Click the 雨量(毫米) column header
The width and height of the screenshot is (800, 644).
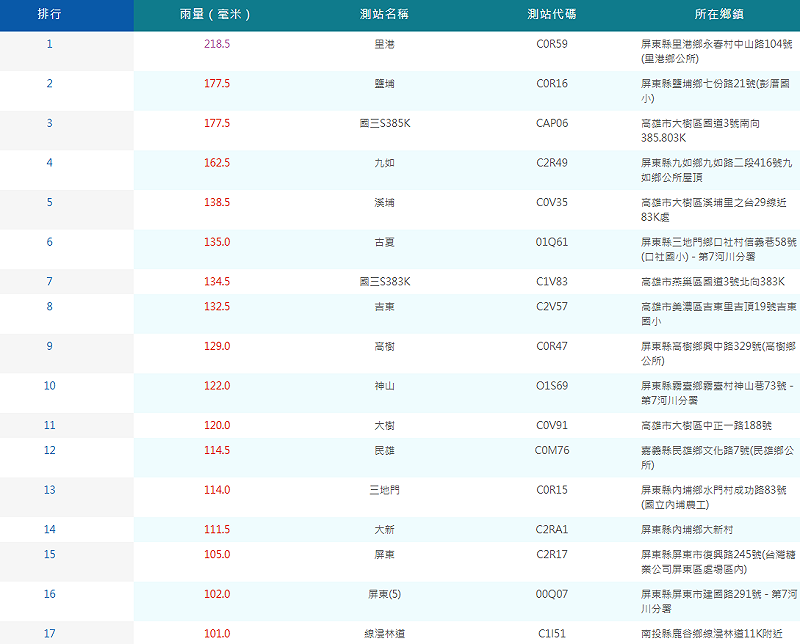(x=217, y=14)
